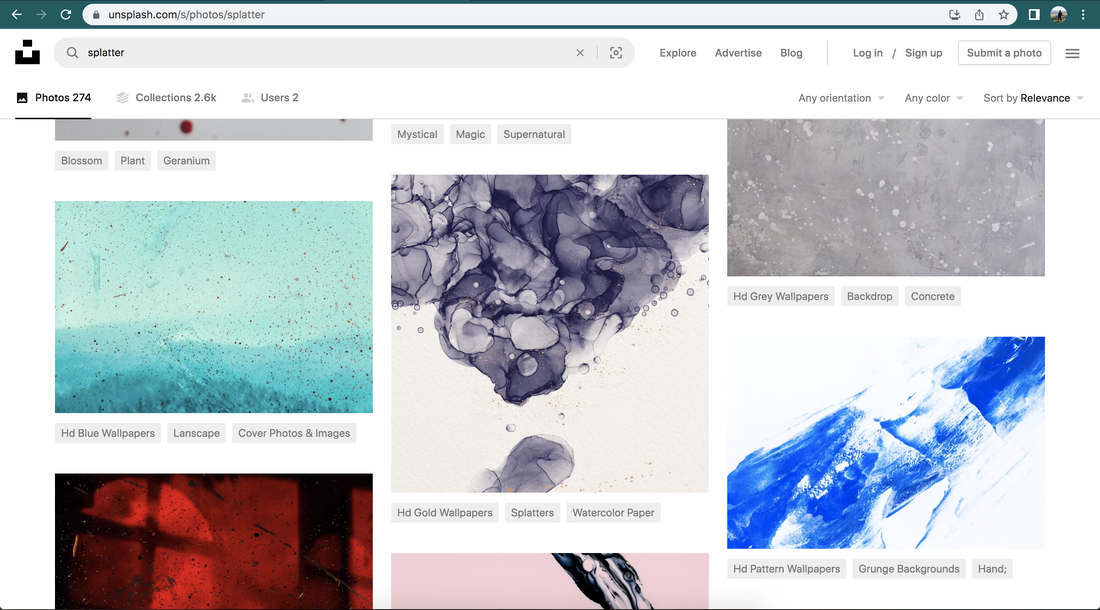1100x610 pixels.
Task: Open the blue paint stroke photo
Action: 886,442
